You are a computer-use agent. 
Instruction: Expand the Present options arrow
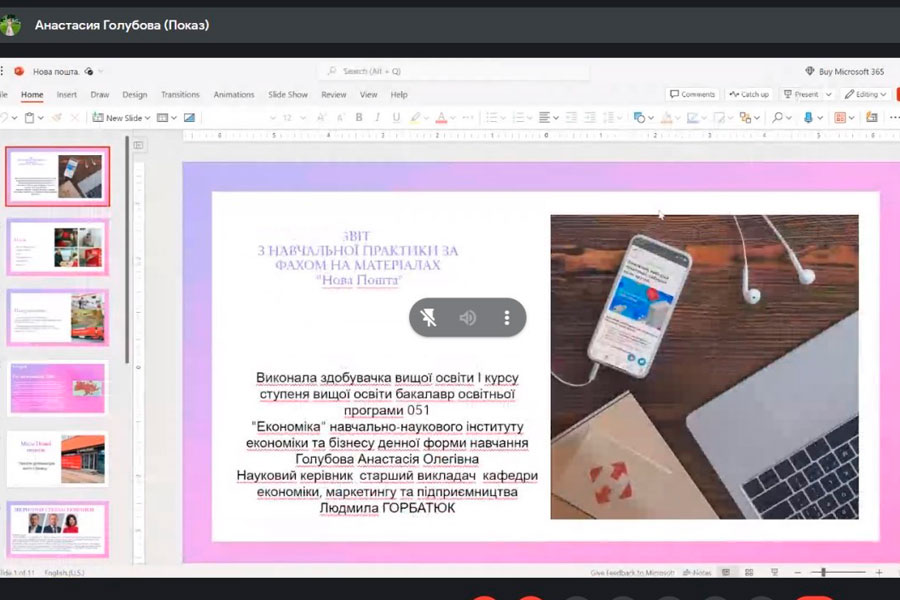pos(828,94)
